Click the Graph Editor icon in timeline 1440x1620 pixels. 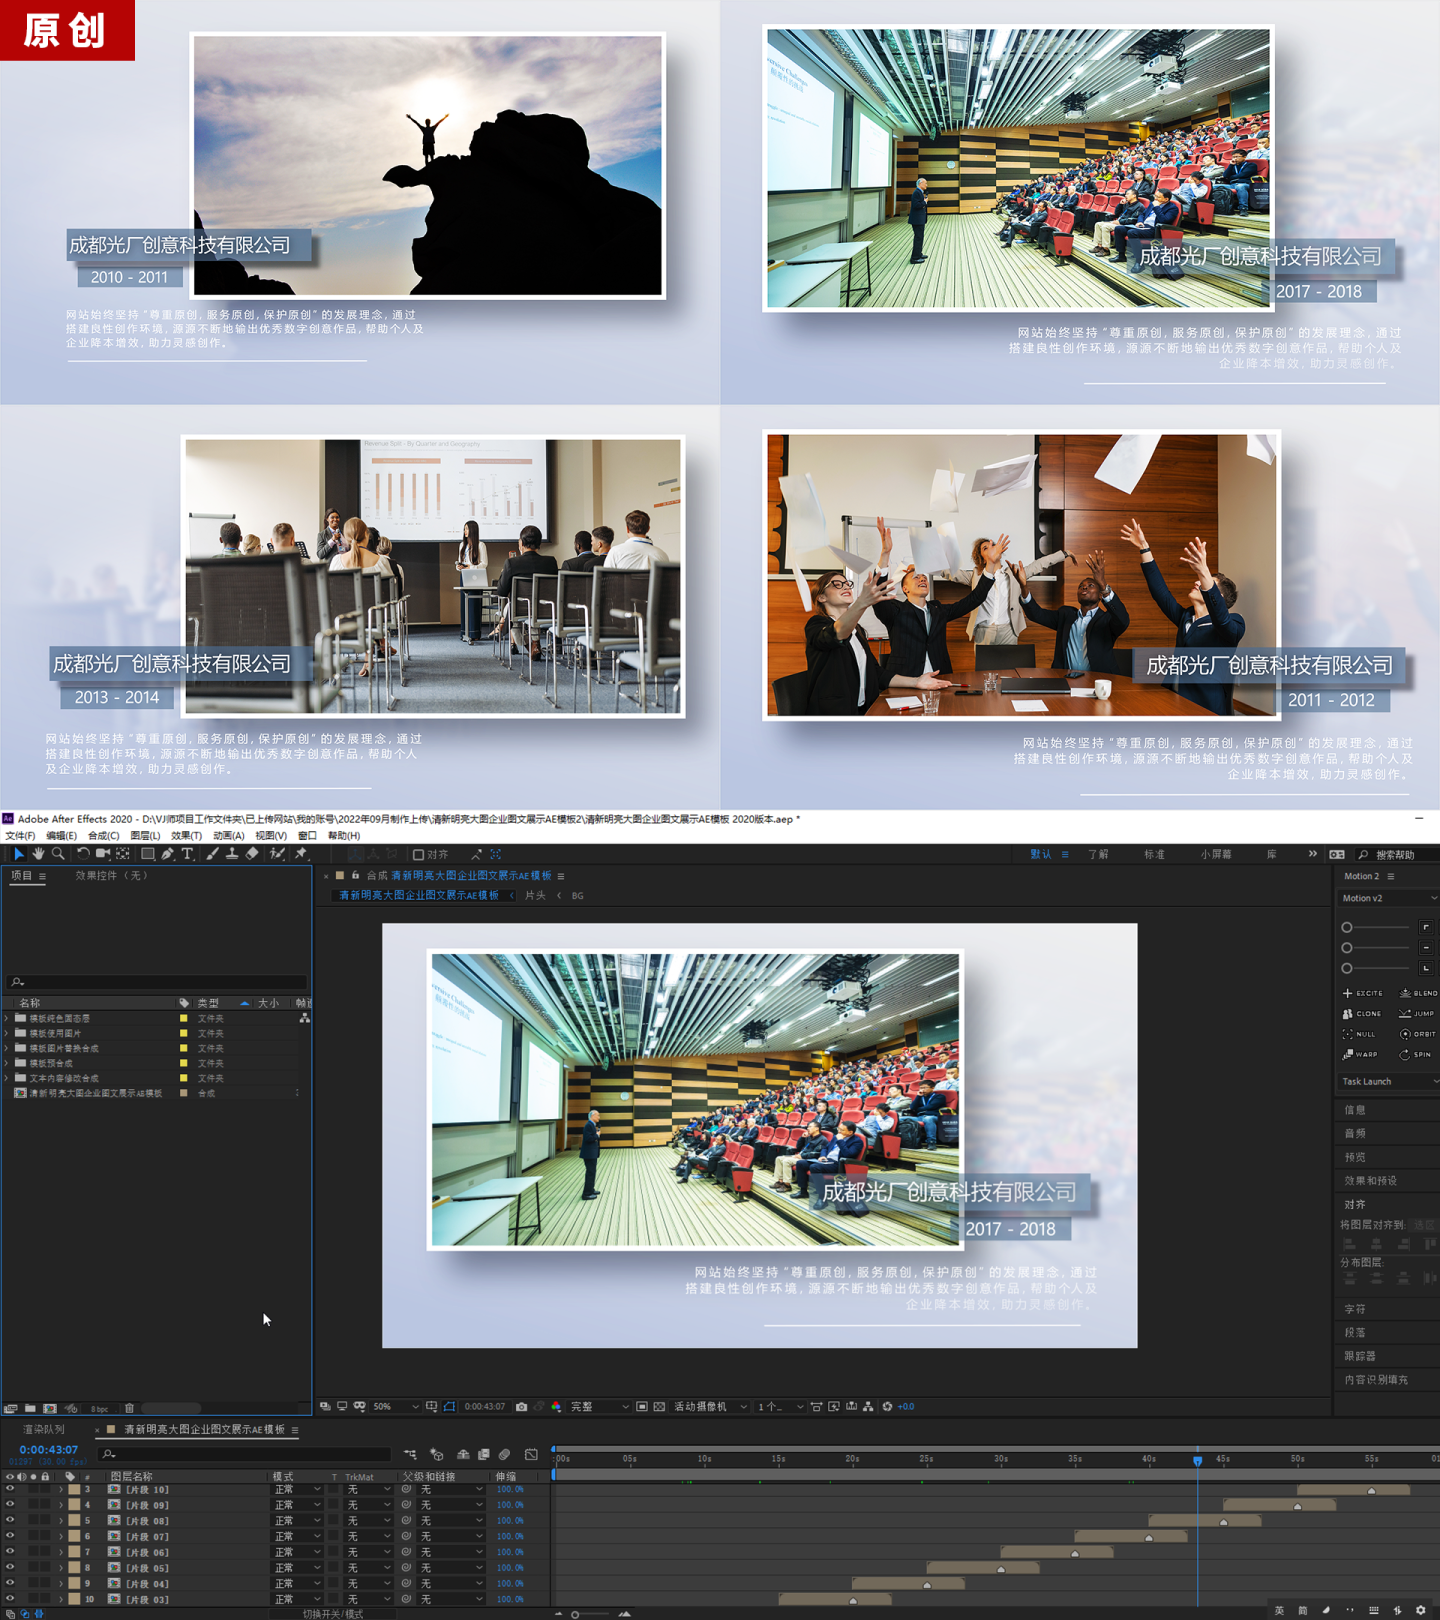pos(531,1454)
